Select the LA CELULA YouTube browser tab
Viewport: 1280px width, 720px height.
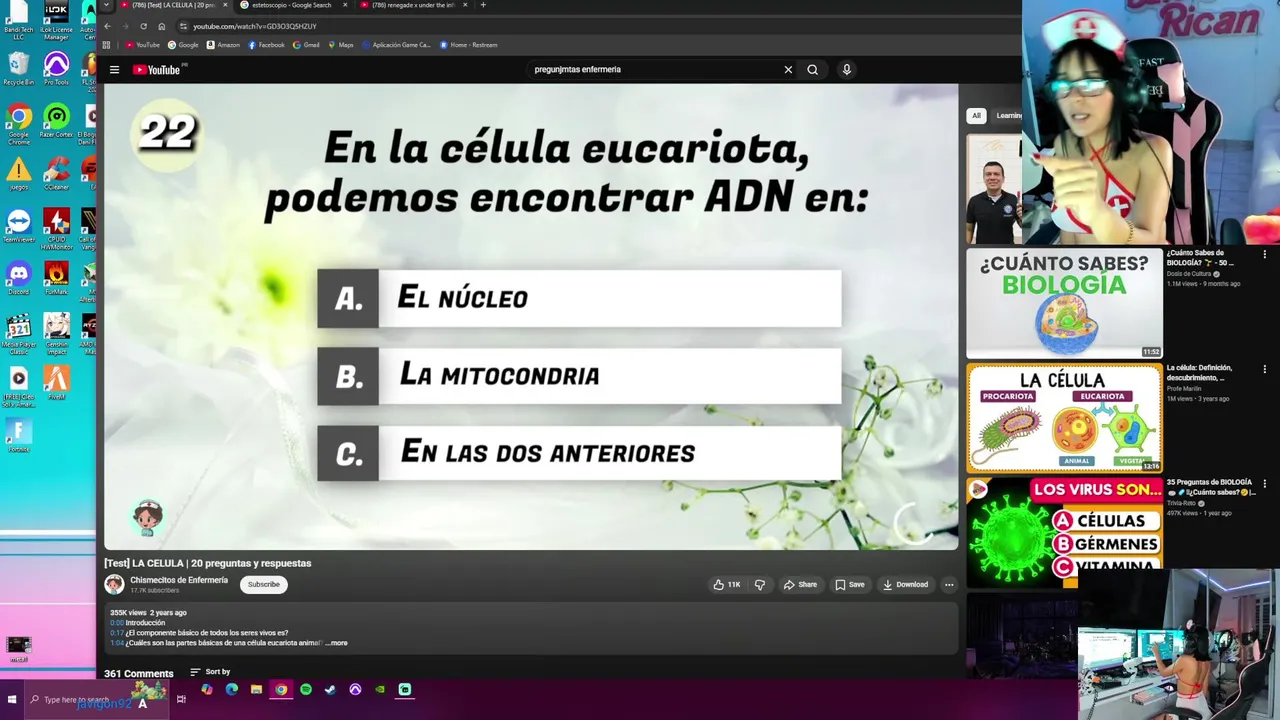click(x=173, y=5)
